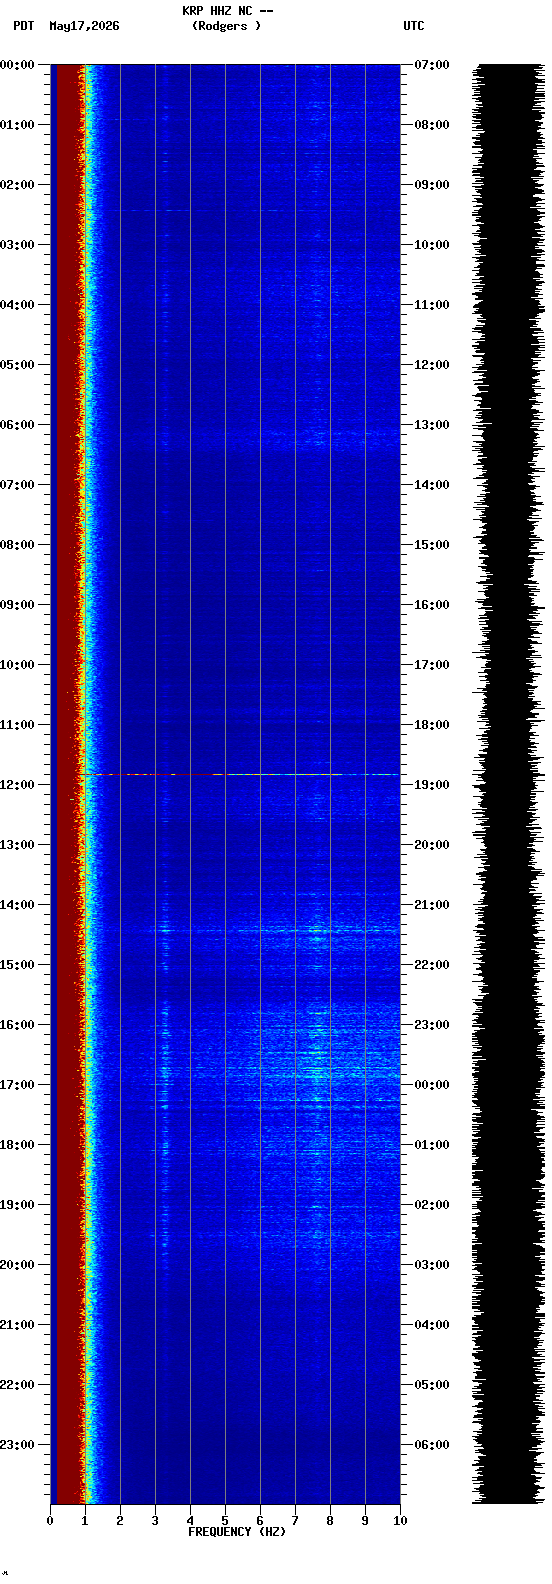Screen dimensions: 552x1584
Task: Click the station title 'KRP HHZ NC --'
Action: click(228, 11)
